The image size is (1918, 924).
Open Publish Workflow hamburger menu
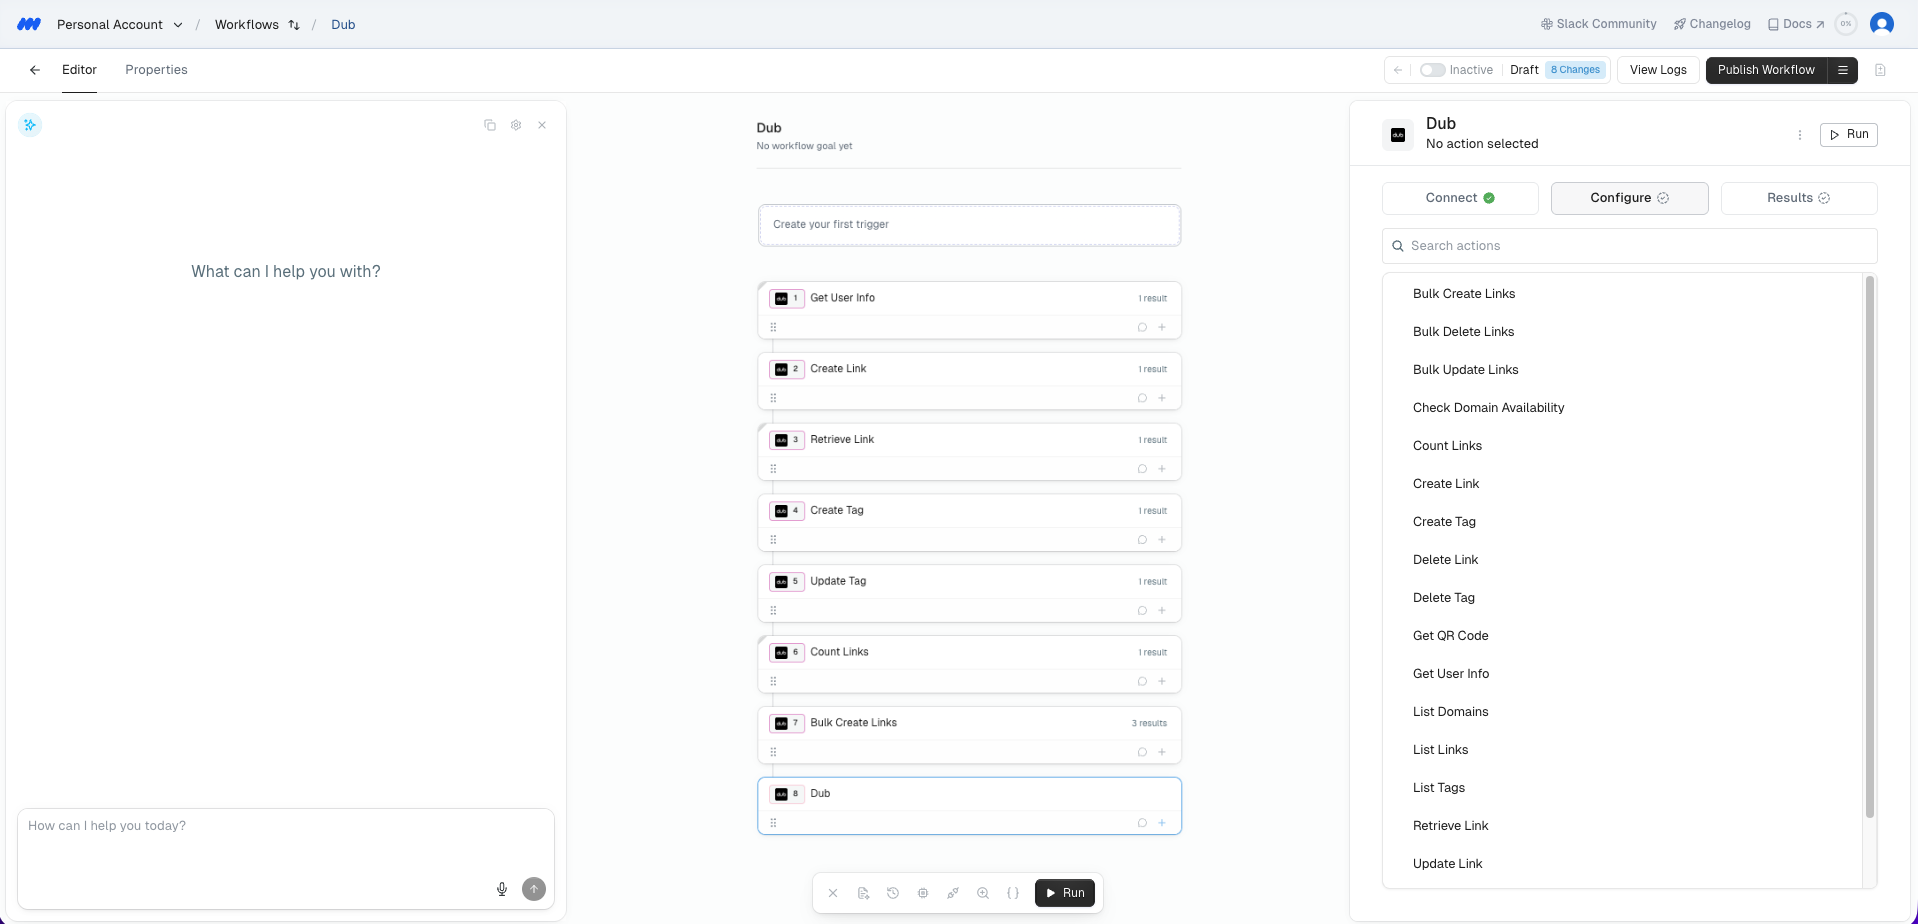(x=1843, y=70)
